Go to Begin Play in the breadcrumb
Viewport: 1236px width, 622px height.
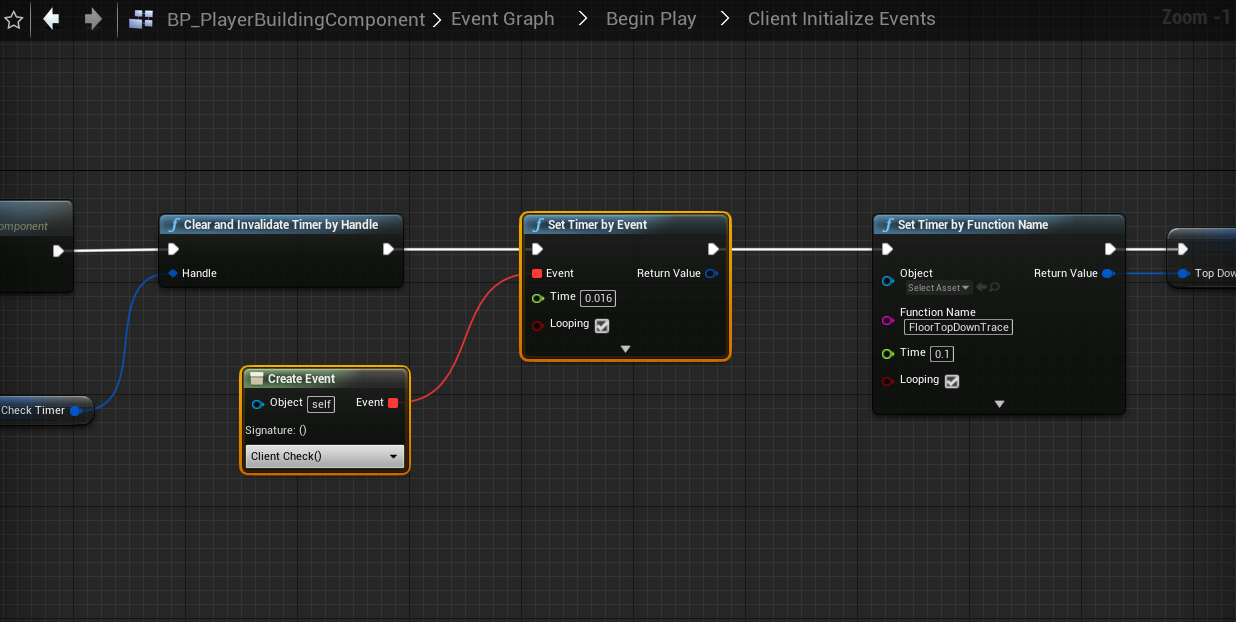click(x=651, y=19)
